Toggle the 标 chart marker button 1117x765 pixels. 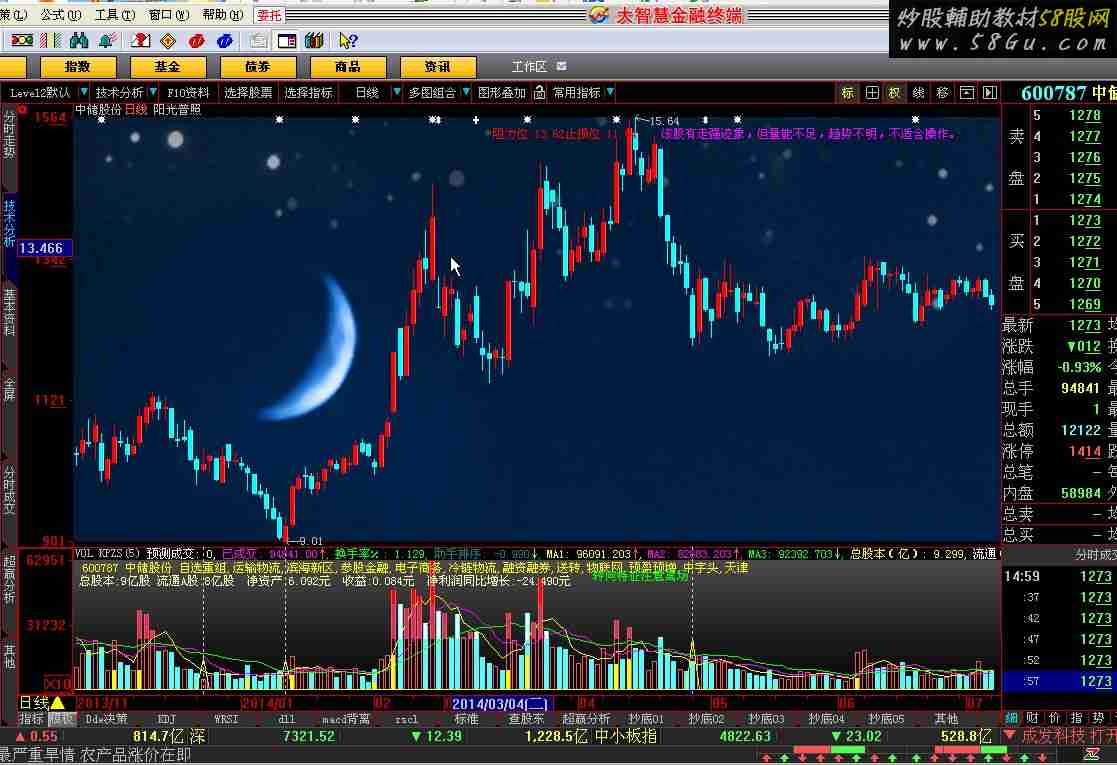point(848,93)
